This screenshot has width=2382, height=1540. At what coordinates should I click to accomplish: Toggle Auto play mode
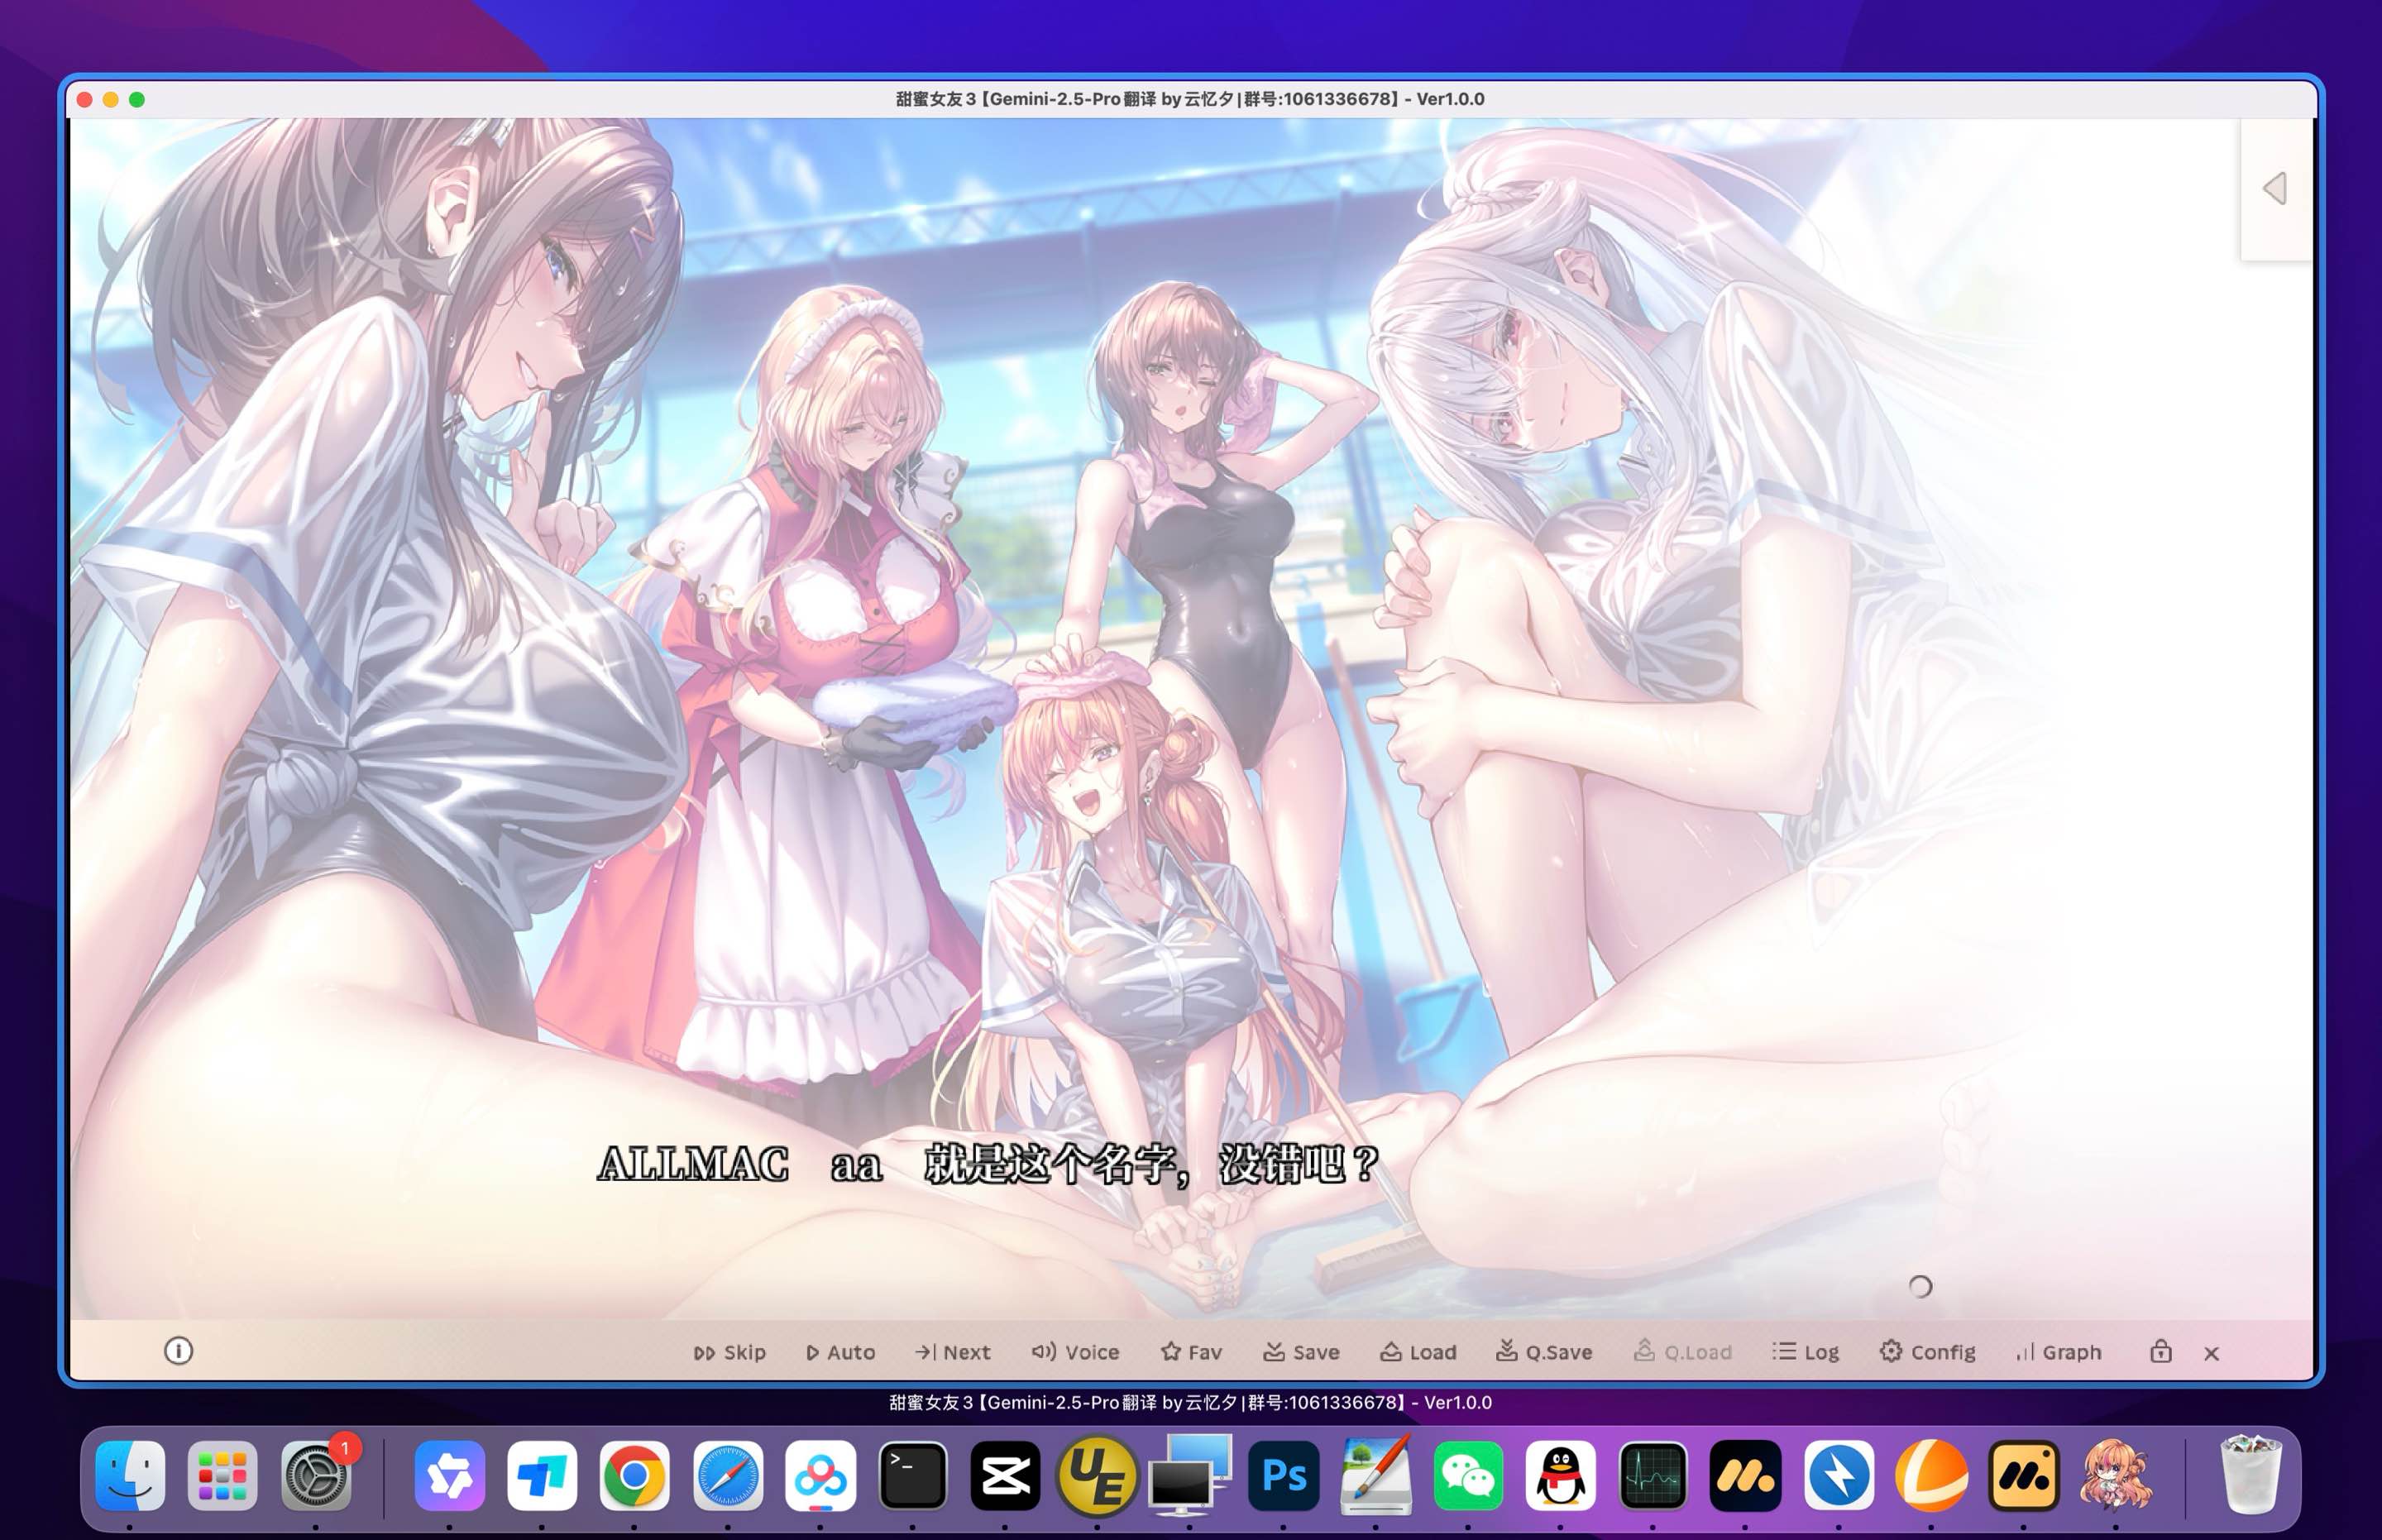pyautogui.click(x=840, y=1352)
